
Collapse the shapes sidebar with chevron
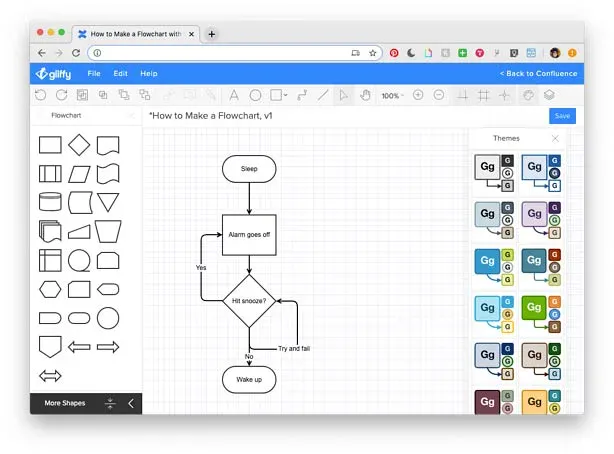click(129, 404)
